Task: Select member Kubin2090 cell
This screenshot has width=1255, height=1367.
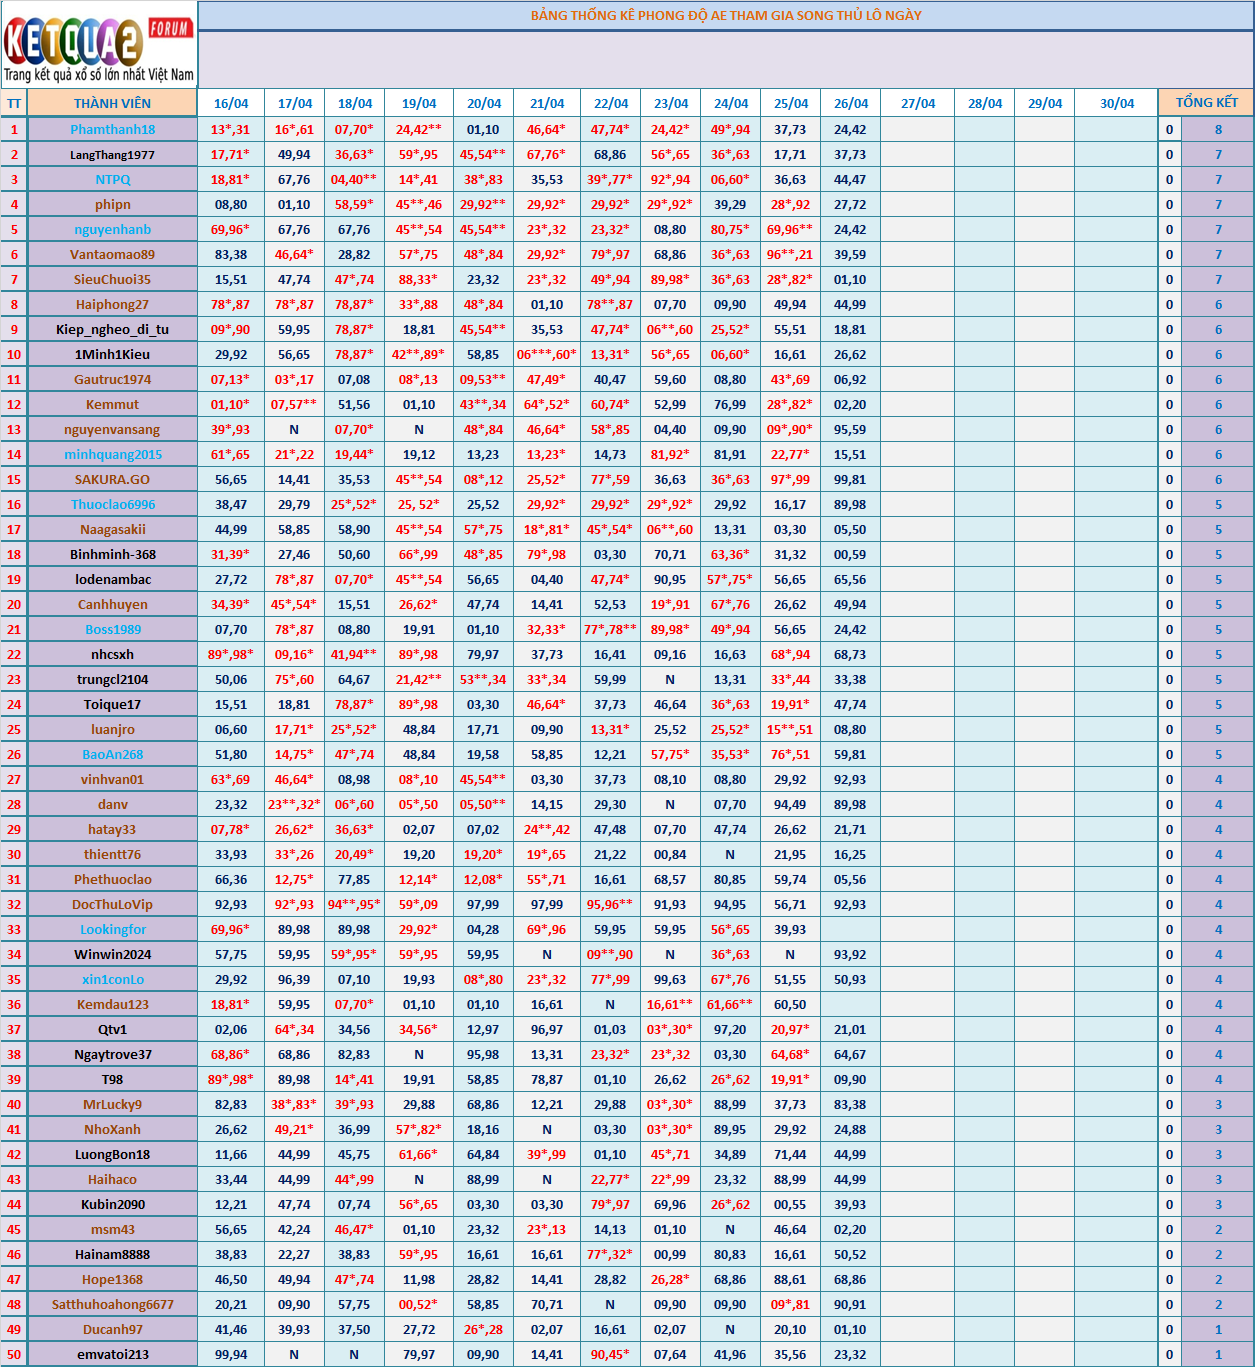Action: [x=112, y=1204]
